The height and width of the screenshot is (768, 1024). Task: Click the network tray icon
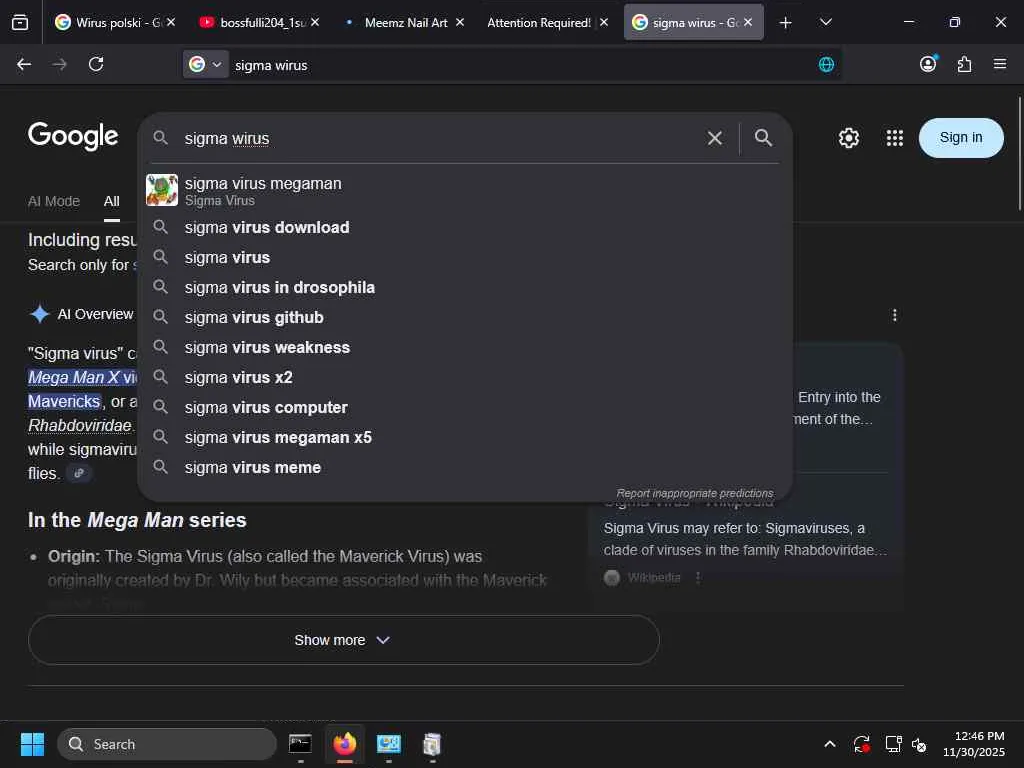(x=893, y=744)
